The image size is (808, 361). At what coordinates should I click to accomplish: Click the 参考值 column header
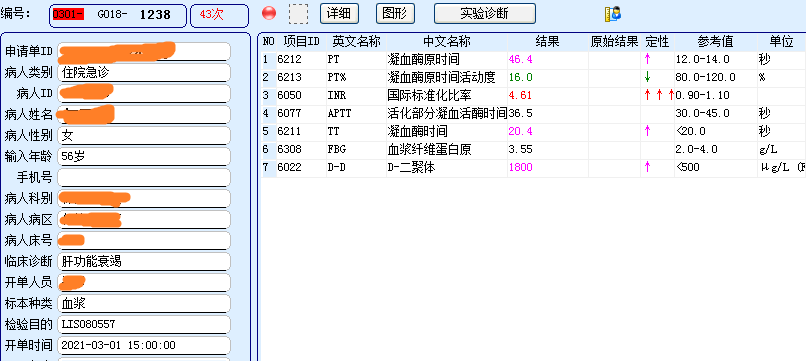[715, 41]
